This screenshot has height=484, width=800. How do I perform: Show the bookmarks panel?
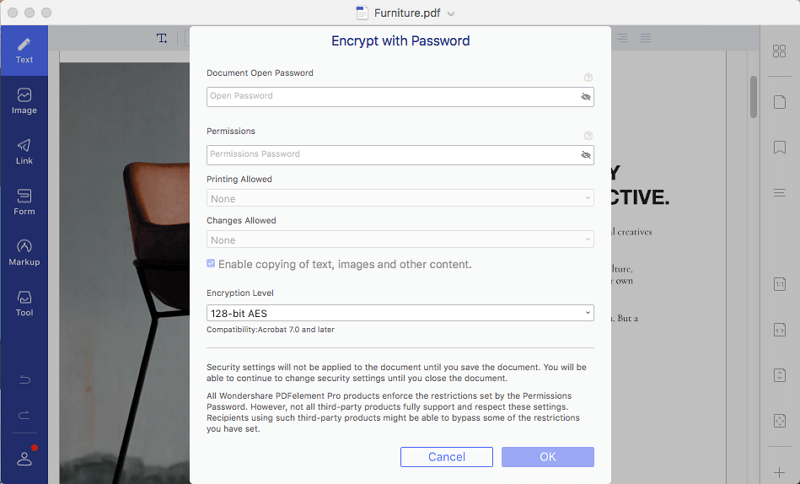click(779, 147)
